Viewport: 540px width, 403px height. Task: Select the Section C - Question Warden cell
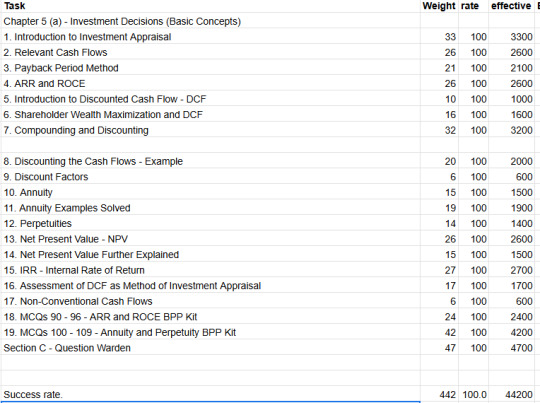(x=210, y=348)
